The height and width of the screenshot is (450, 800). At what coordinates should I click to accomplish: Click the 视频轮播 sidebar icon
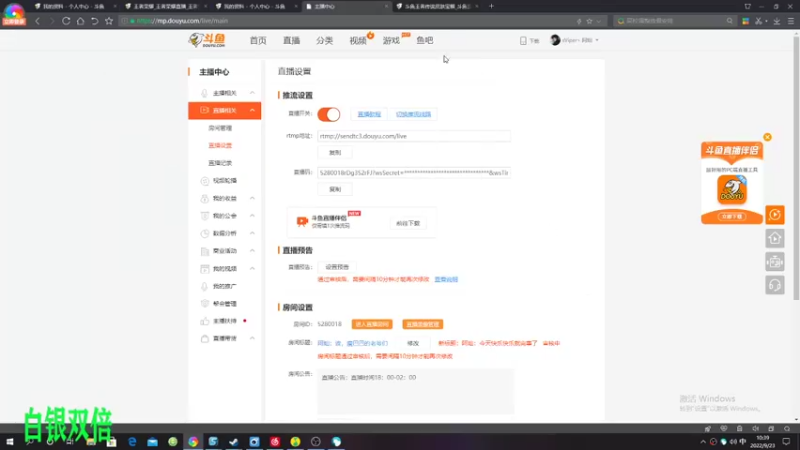(205, 181)
